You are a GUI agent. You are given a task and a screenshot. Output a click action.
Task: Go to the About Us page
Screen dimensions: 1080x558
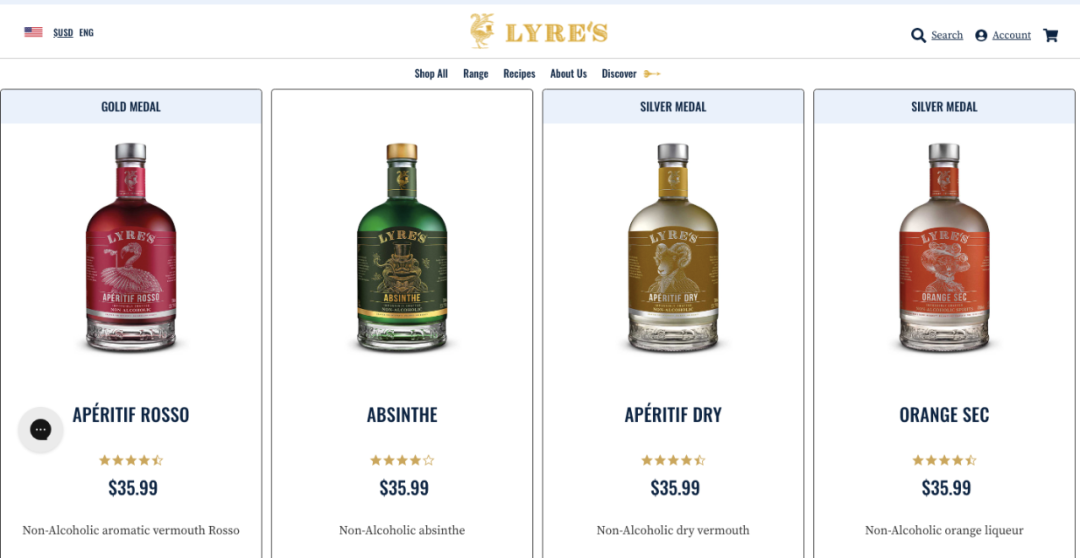click(568, 74)
